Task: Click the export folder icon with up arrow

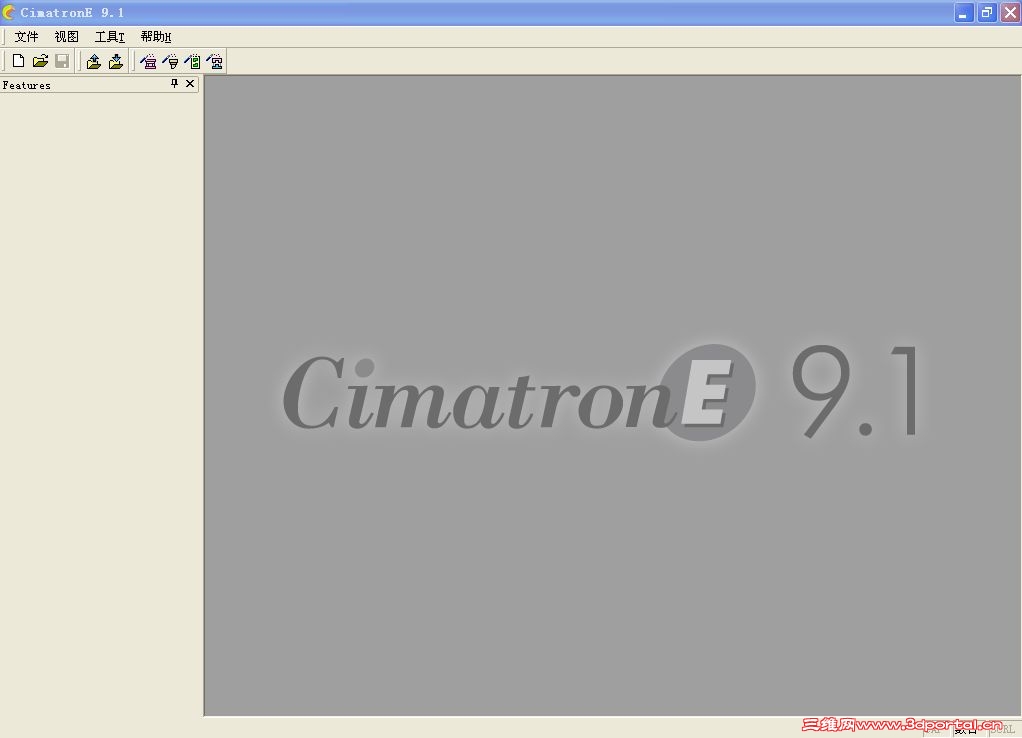Action: [94, 61]
